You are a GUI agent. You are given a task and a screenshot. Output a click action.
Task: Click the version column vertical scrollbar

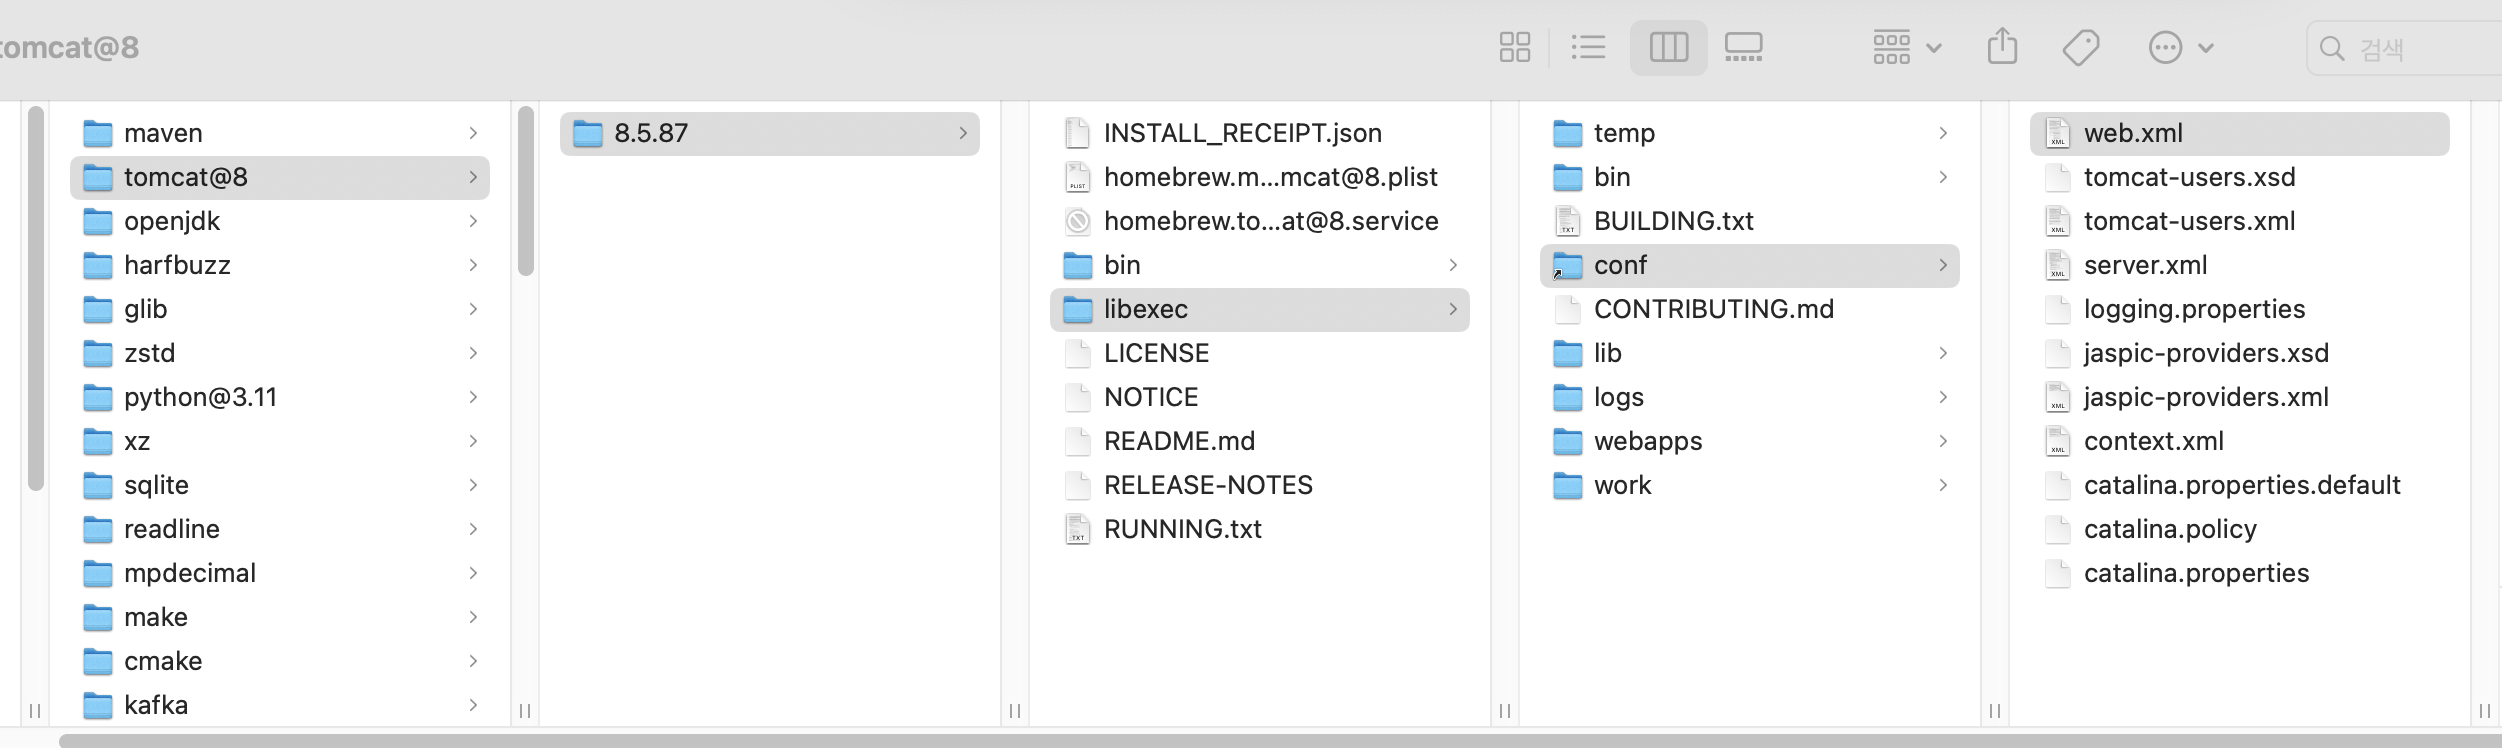[526, 190]
